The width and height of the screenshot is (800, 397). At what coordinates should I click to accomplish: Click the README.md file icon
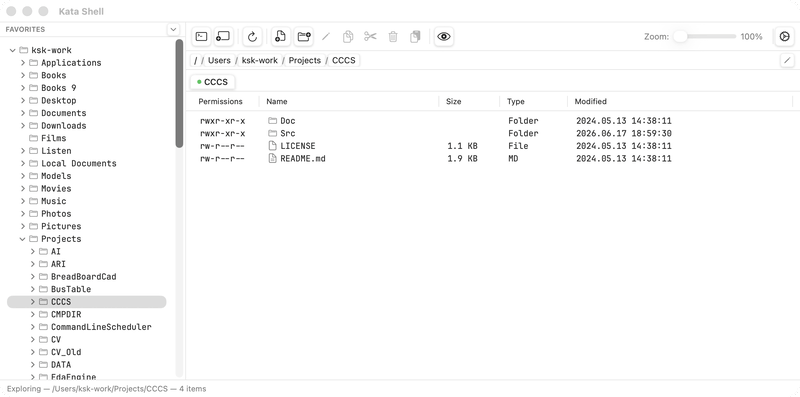tap(272, 159)
